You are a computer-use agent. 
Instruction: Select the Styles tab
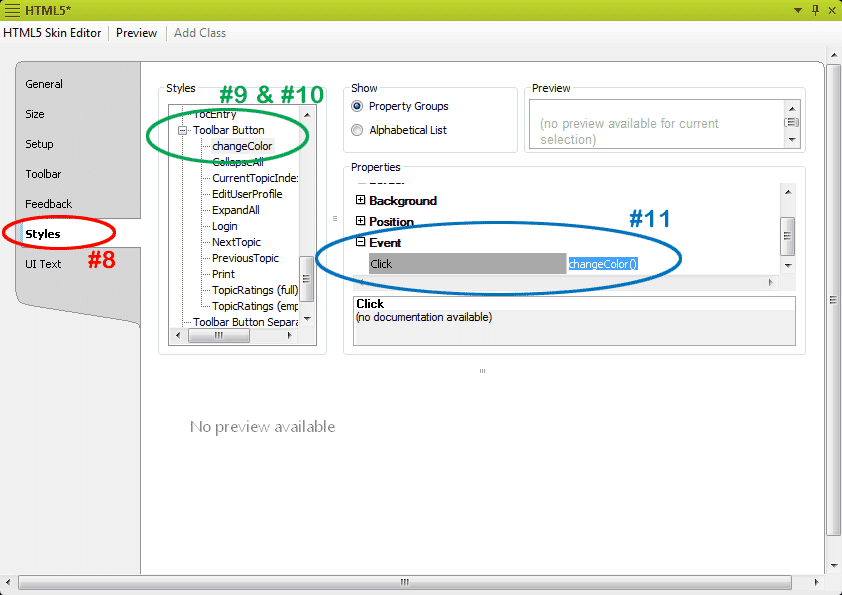pos(43,234)
